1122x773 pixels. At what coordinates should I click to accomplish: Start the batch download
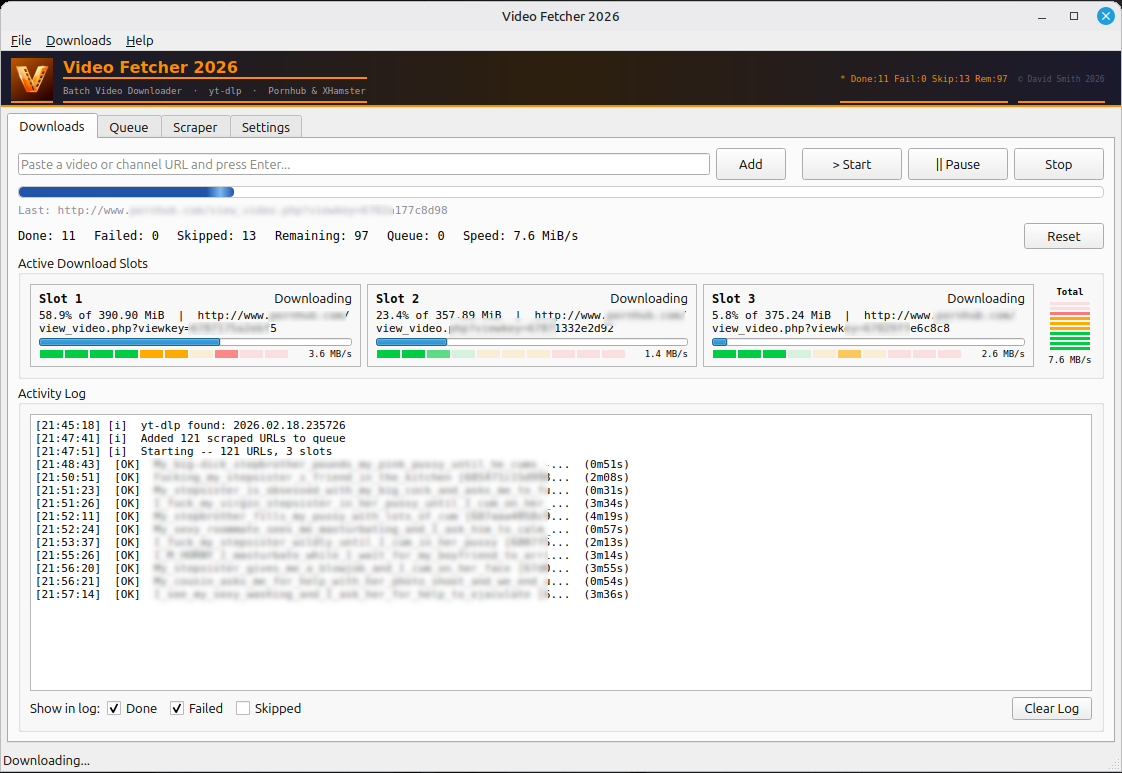(851, 163)
